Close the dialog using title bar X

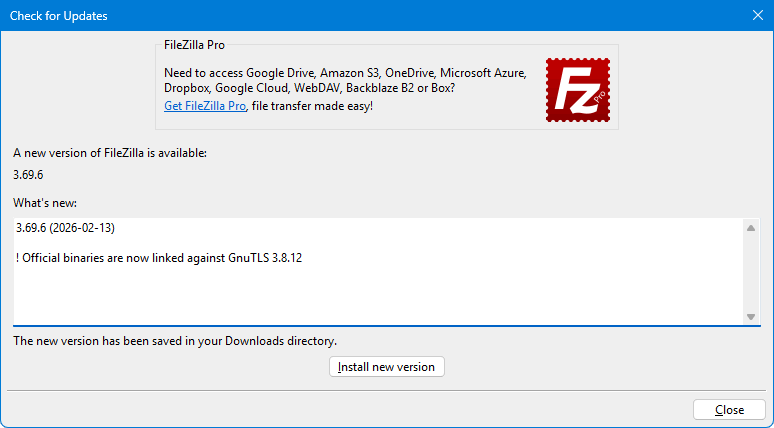point(757,16)
